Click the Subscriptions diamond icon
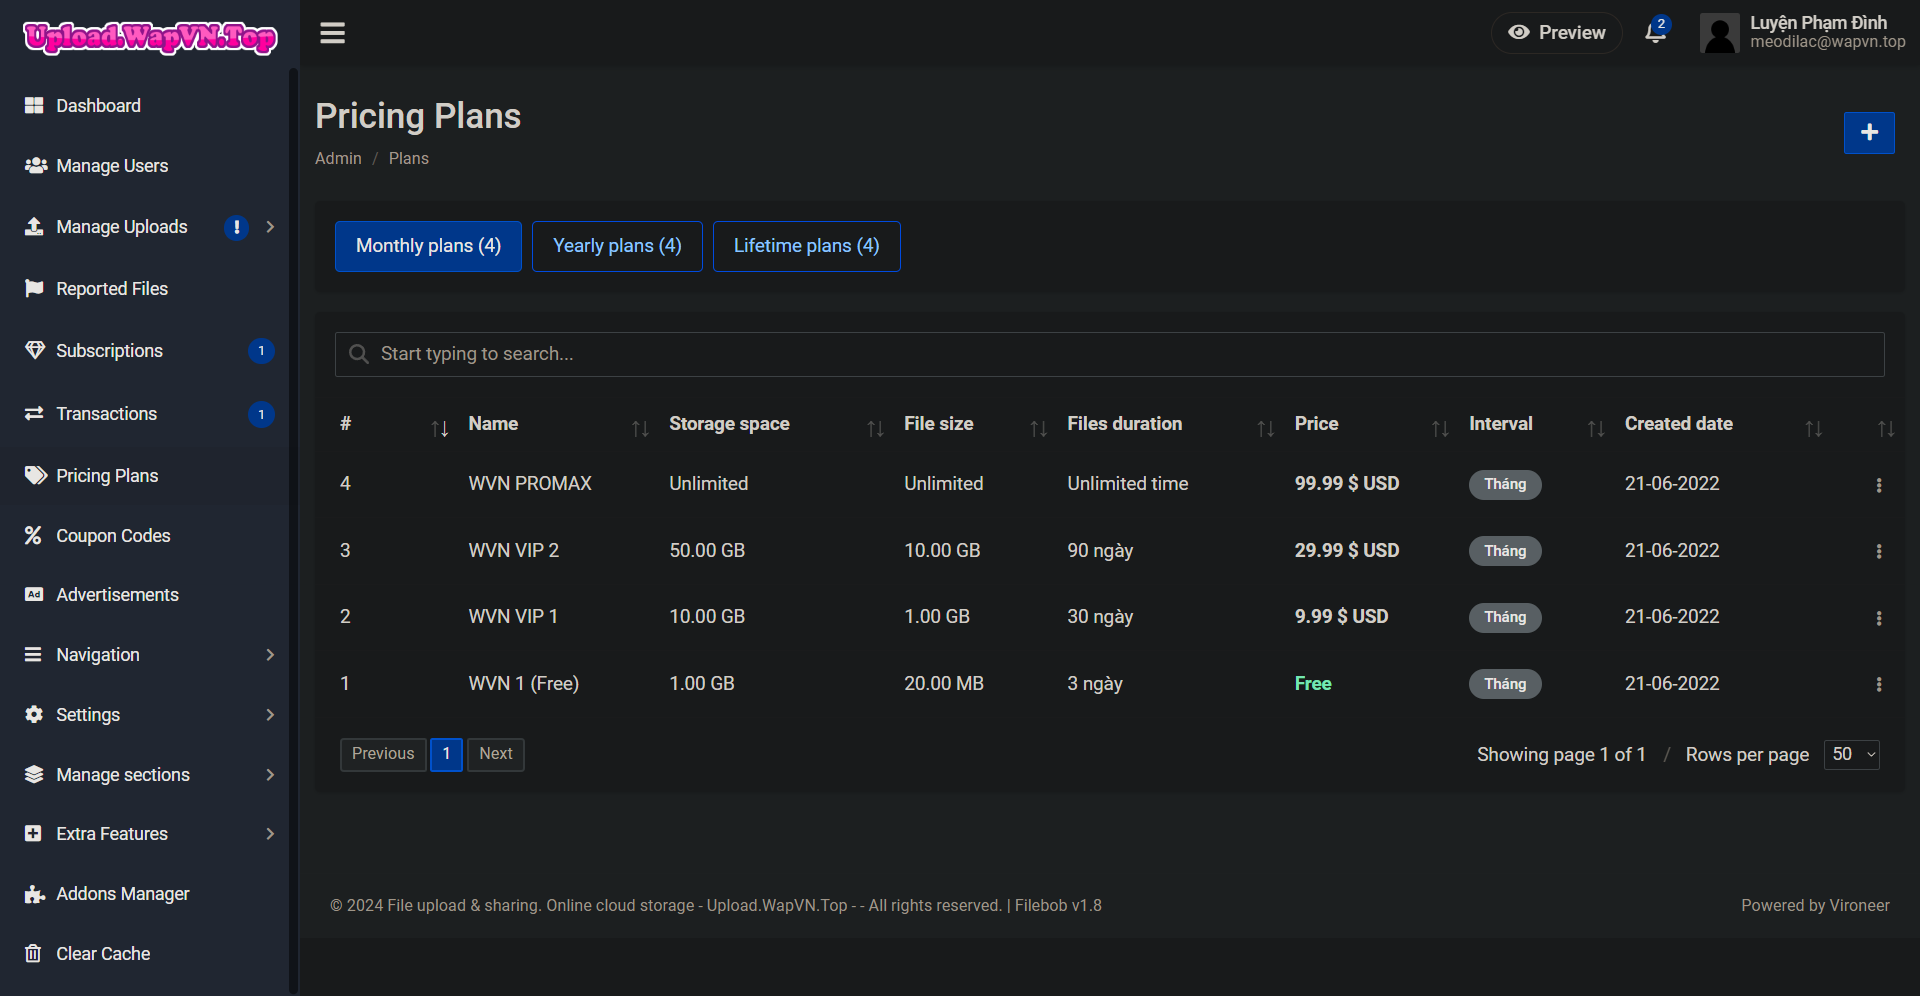The width and height of the screenshot is (1920, 996). tap(34, 351)
